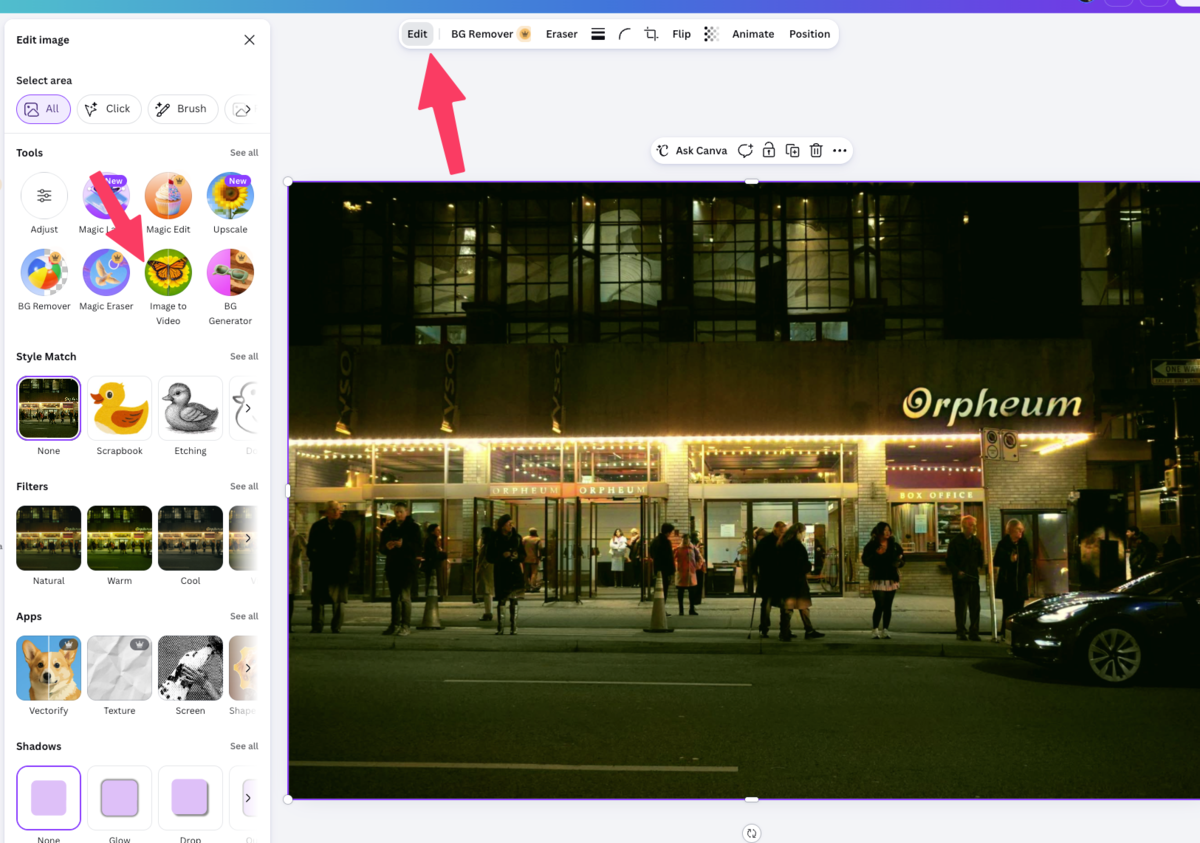The image size is (1200, 843).
Task: See all Apps
Action: tap(244, 617)
